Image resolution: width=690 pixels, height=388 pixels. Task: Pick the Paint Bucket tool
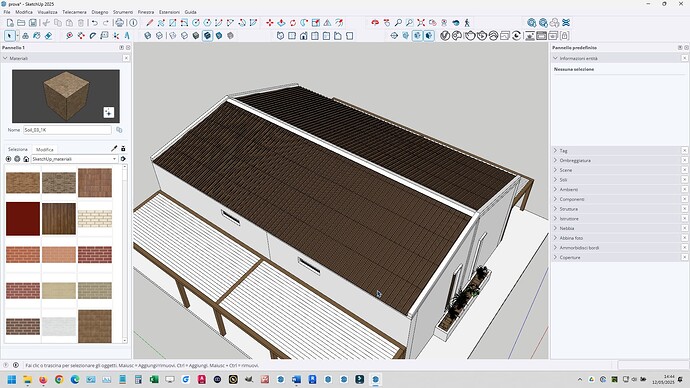click(37, 36)
